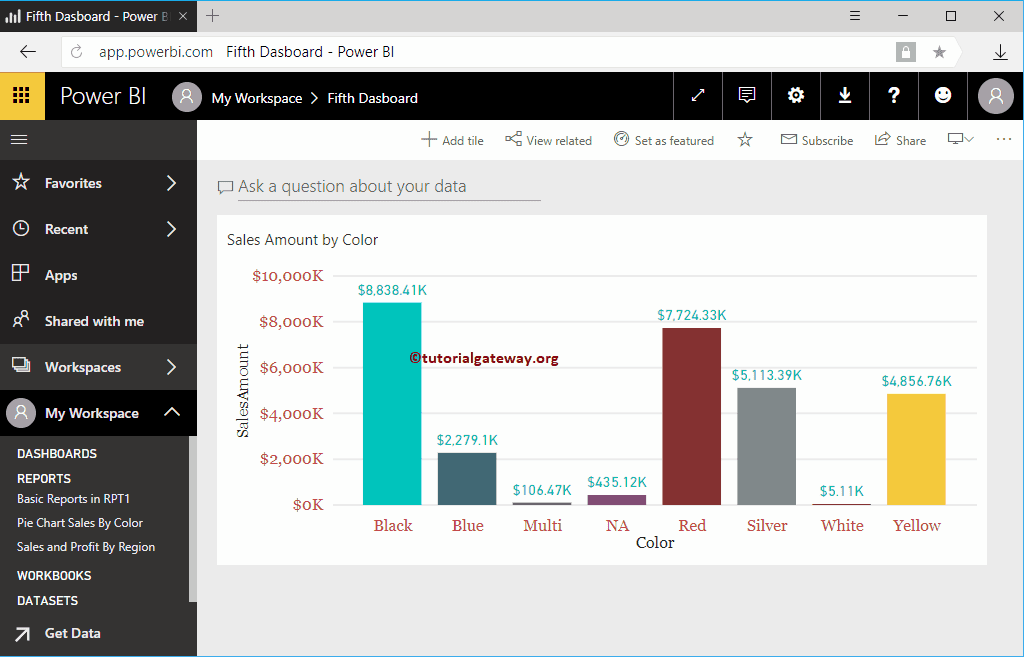Click the Q&A question input box

pos(388,187)
